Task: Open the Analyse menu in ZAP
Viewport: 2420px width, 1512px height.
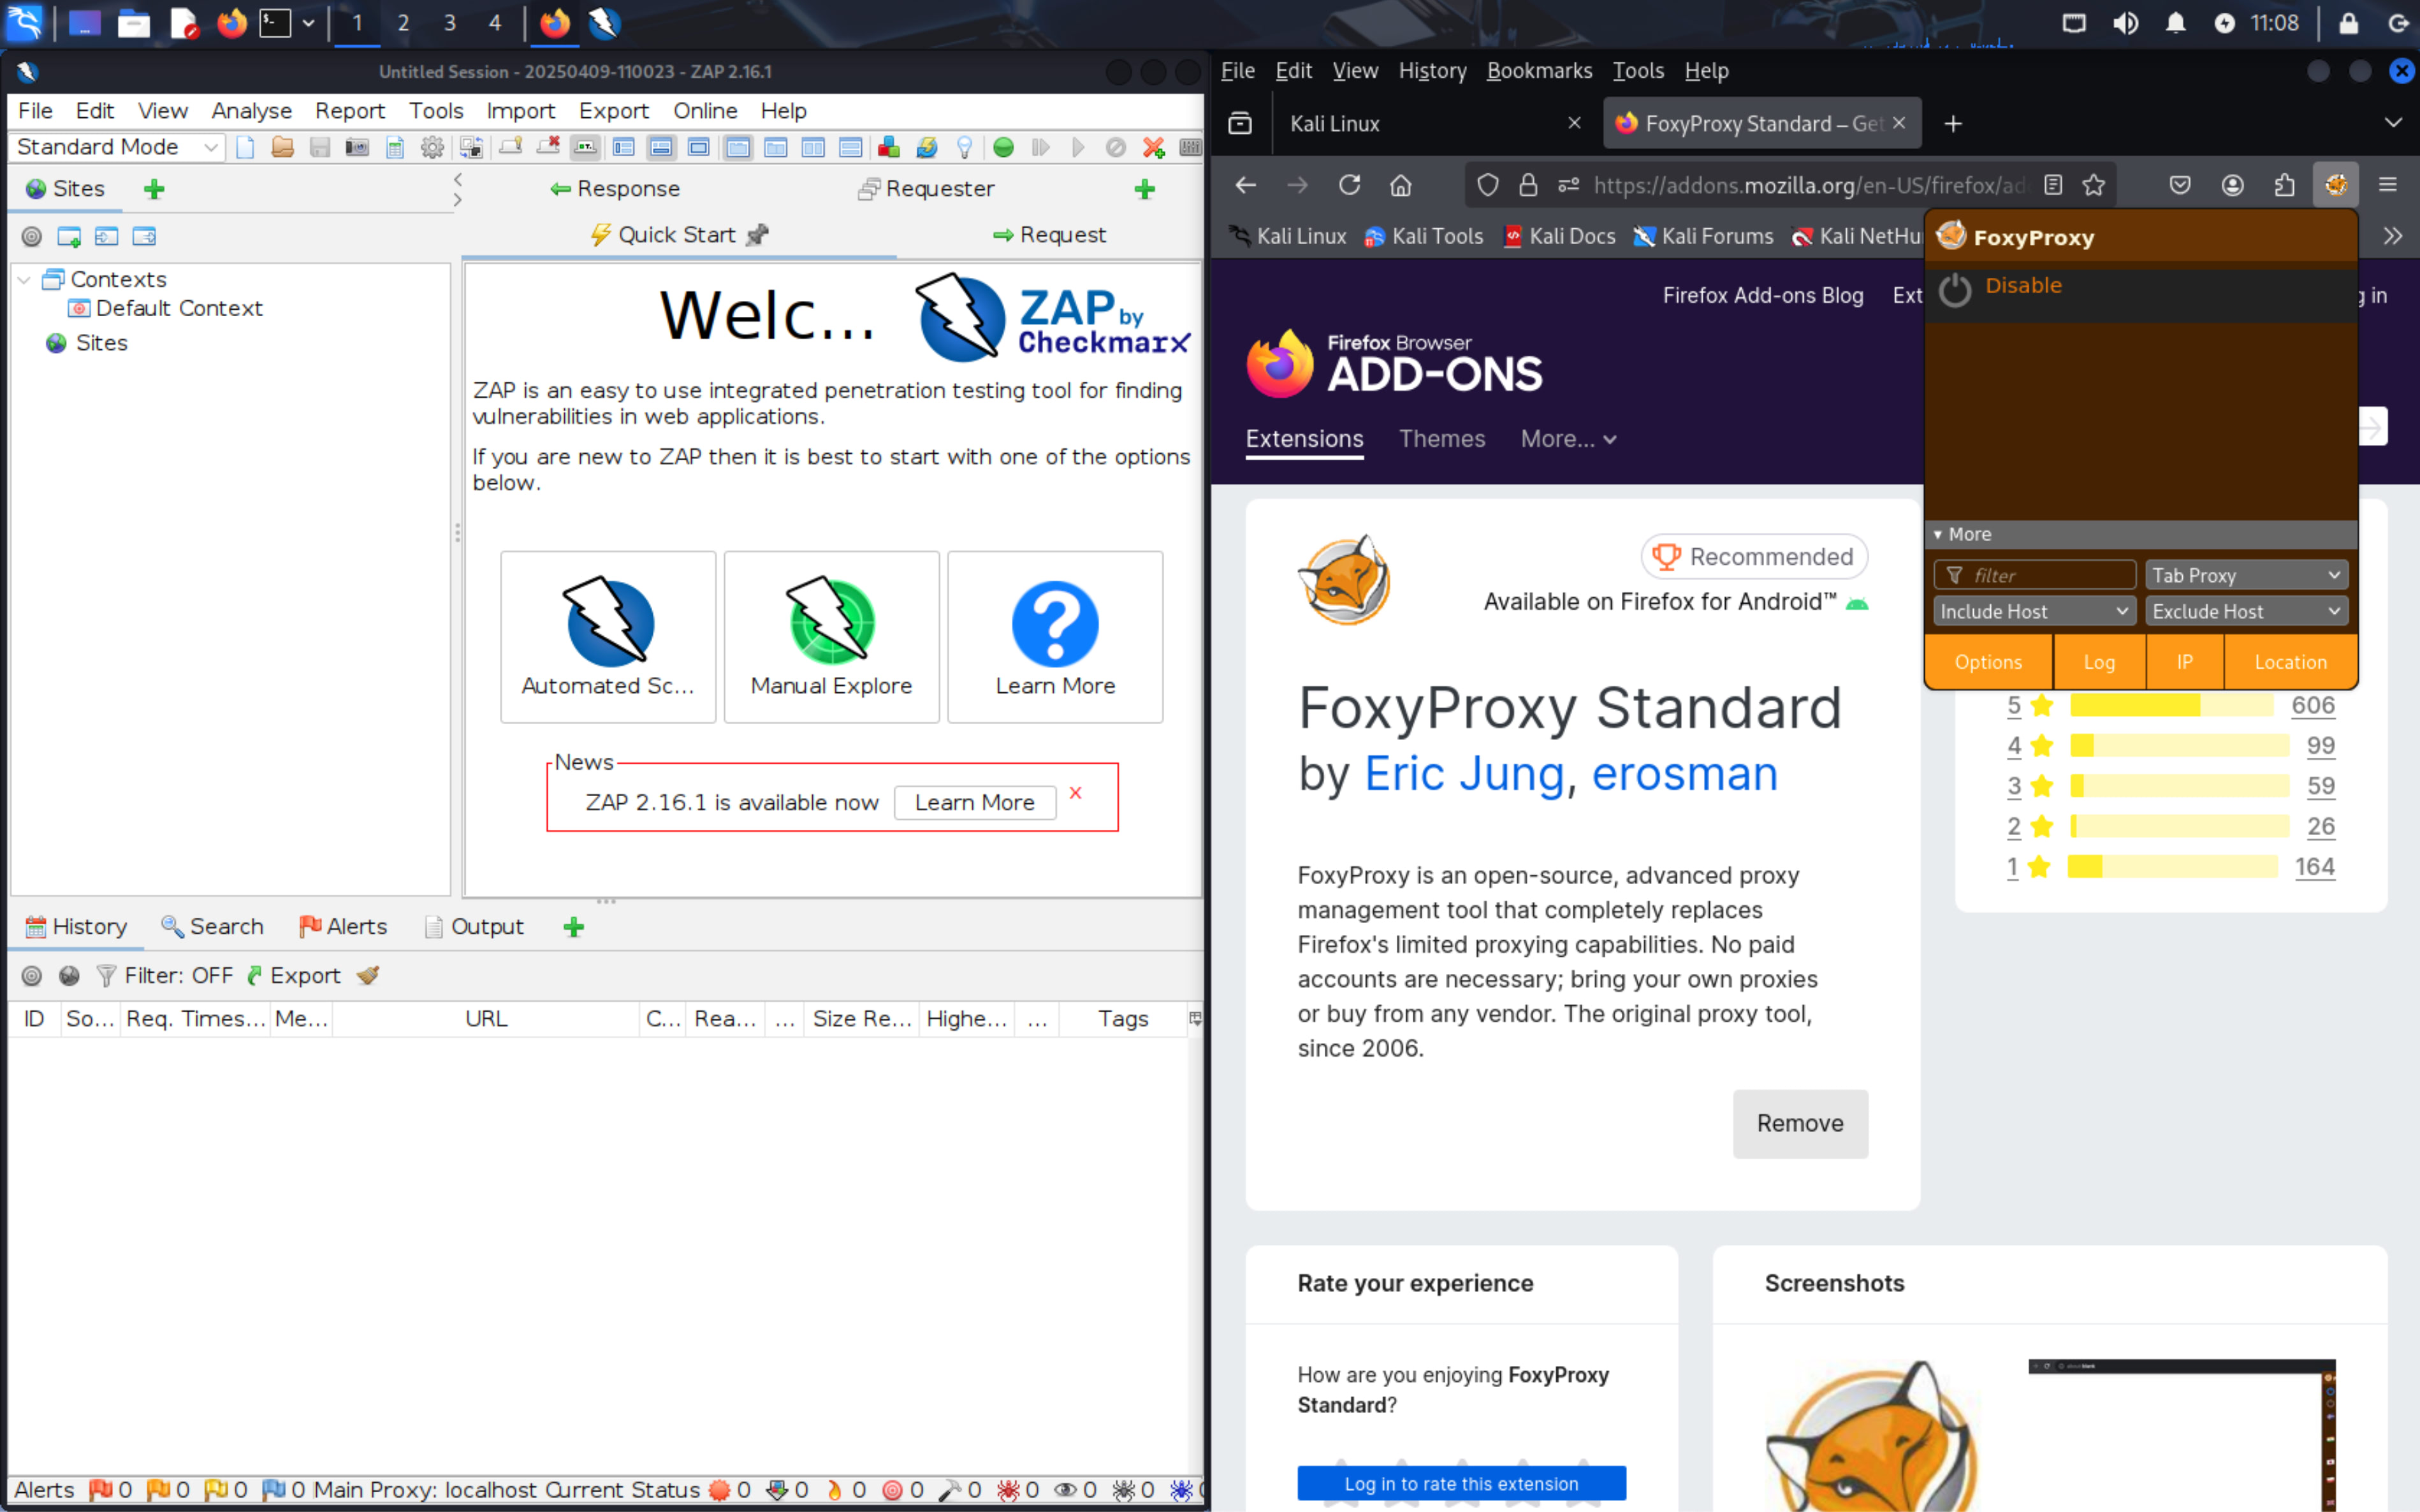Action: pos(251,110)
